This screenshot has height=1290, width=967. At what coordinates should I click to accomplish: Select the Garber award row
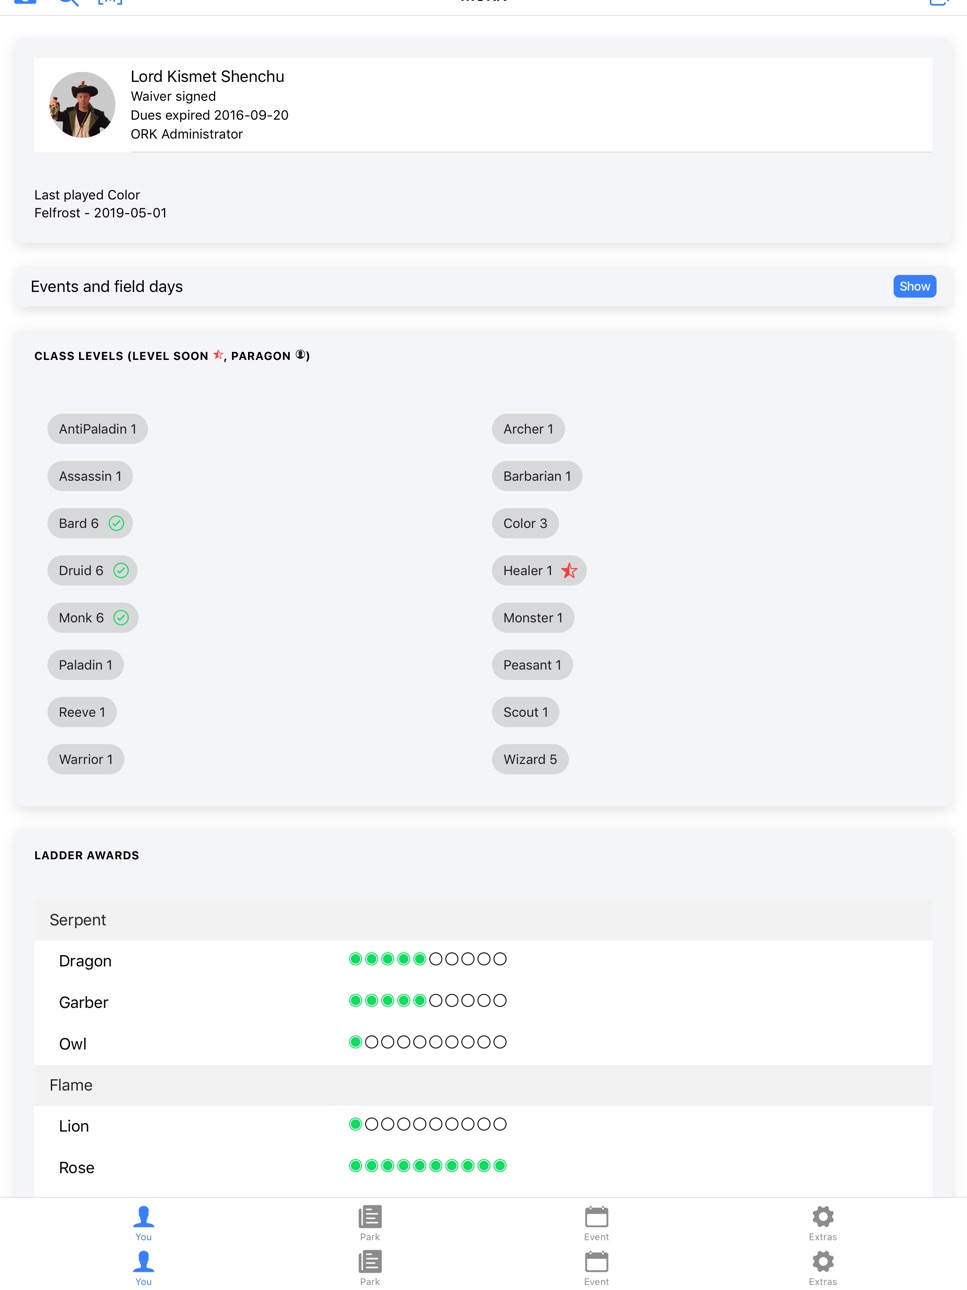(x=483, y=1002)
